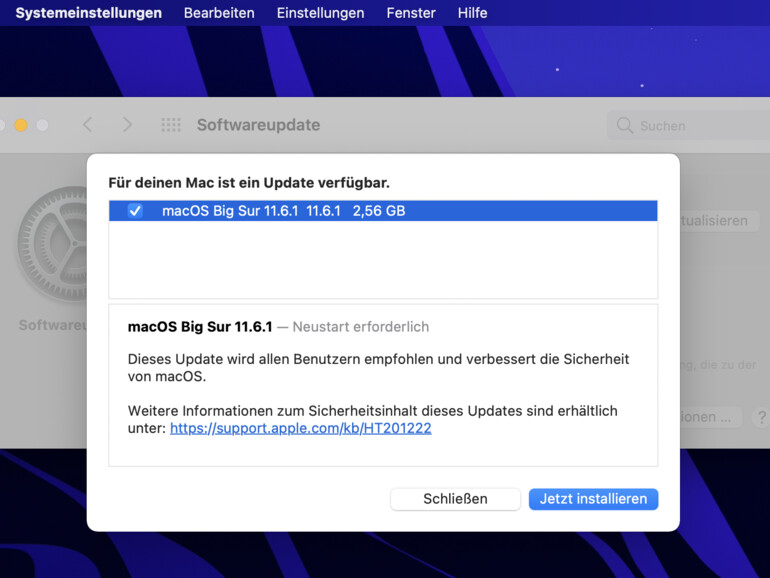Click the back arrow in Softwareupdate toolbar
Image resolution: width=770 pixels, height=578 pixels.
coord(88,125)
